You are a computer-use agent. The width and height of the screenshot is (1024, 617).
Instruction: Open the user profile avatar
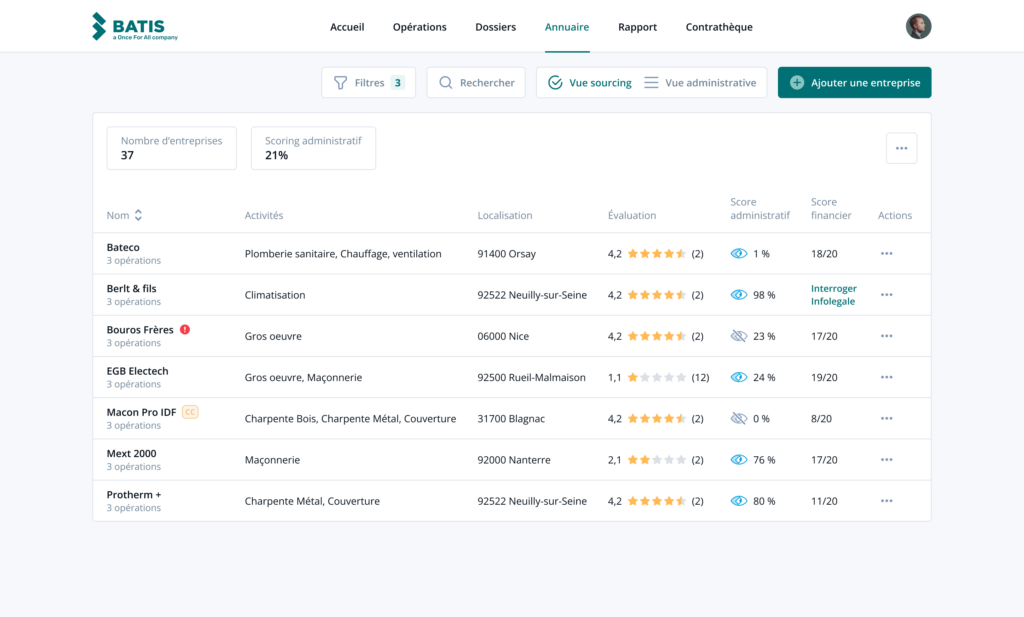(918, 27)
